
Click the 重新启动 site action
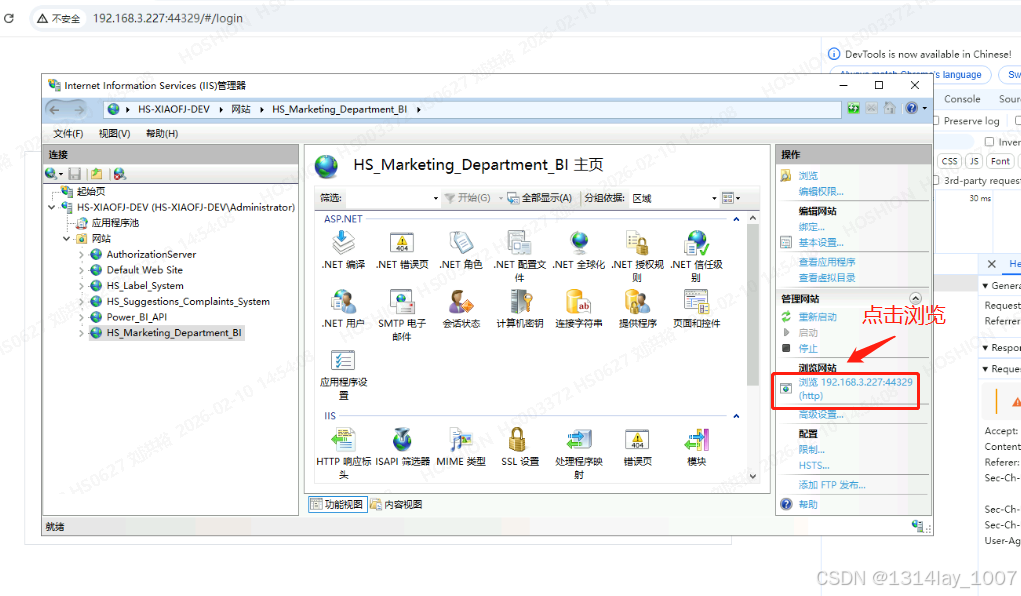(x=817, y=317)
